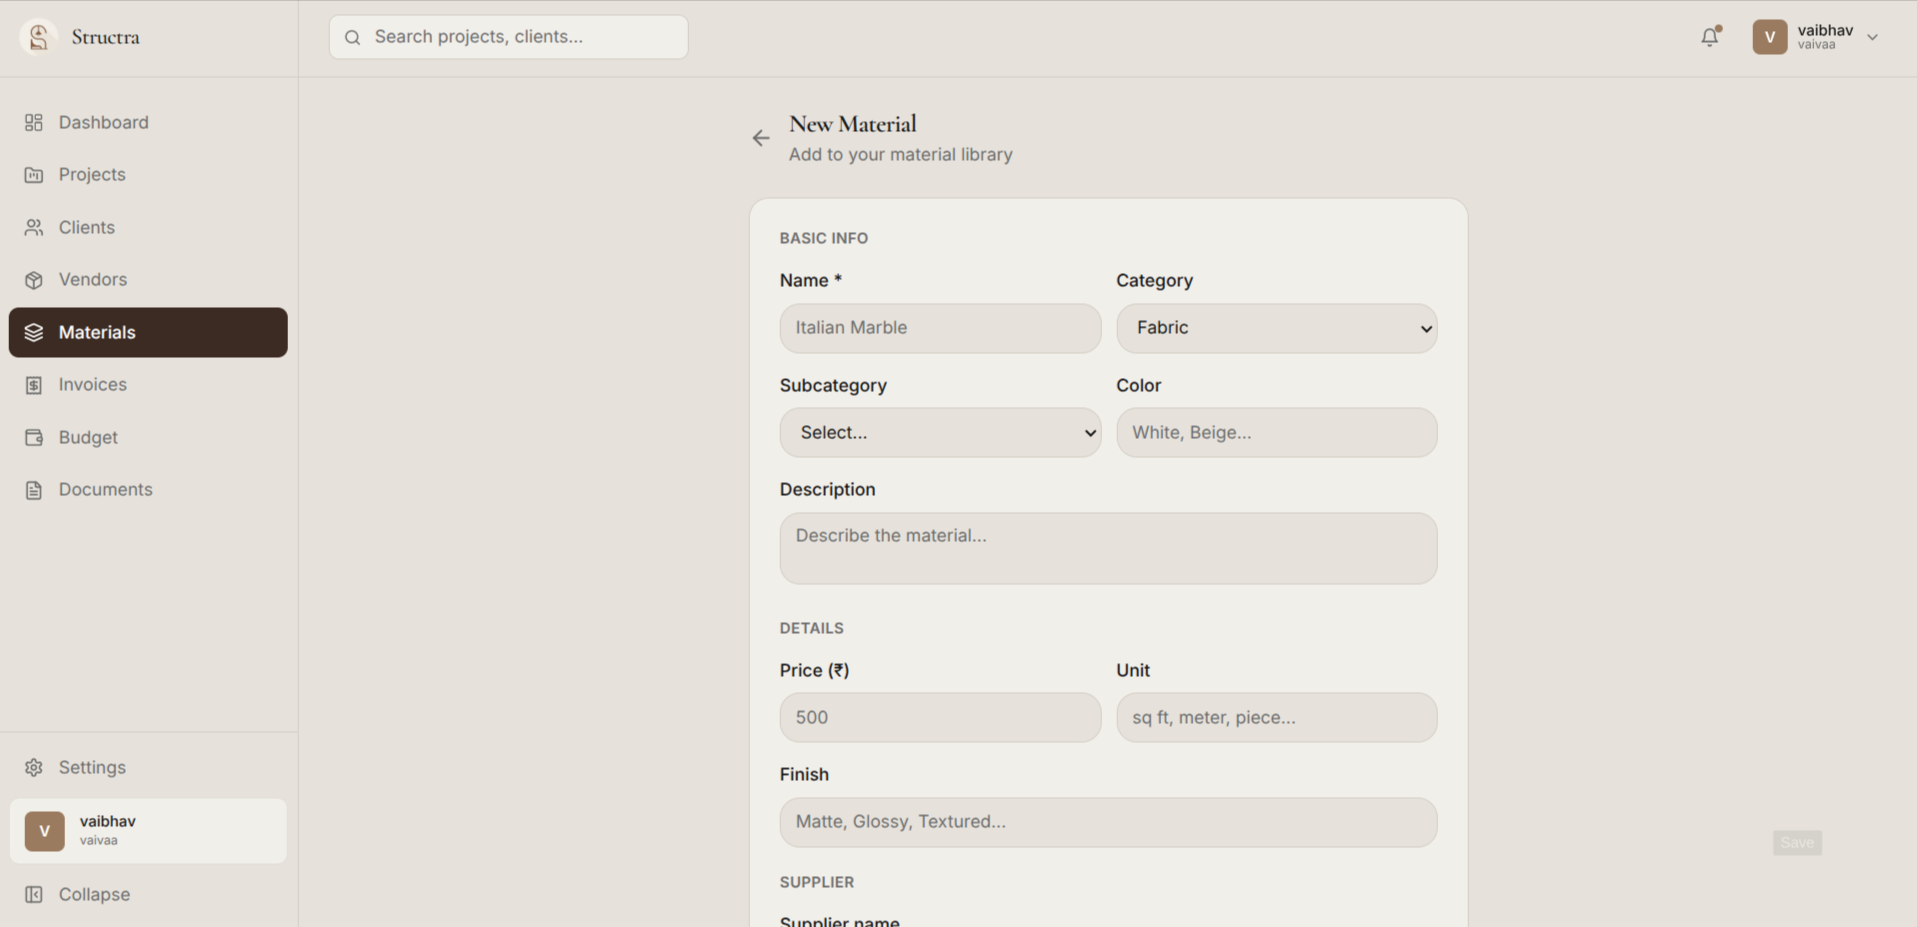Viewport: 1917px width, 927px height.
Task: Click the Invoices receipt icon
Action: coord(34,385)
